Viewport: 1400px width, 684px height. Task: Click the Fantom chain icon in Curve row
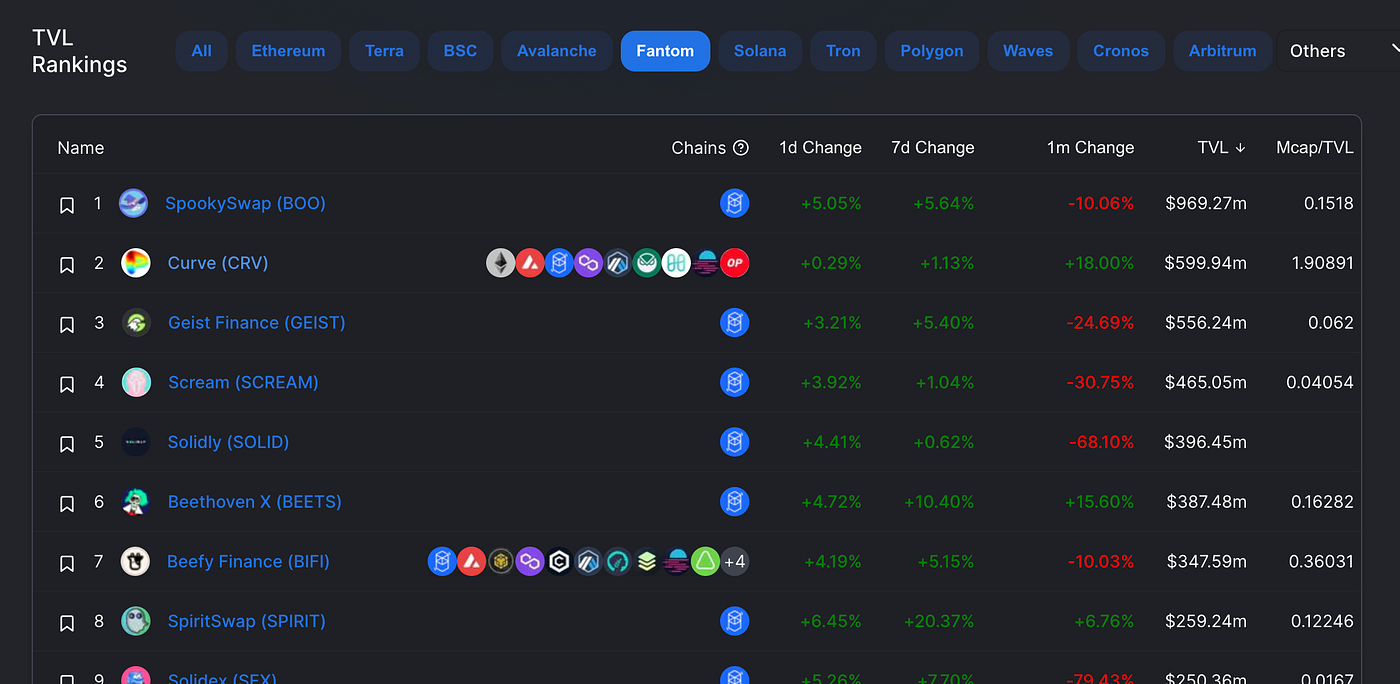point(559,263)
